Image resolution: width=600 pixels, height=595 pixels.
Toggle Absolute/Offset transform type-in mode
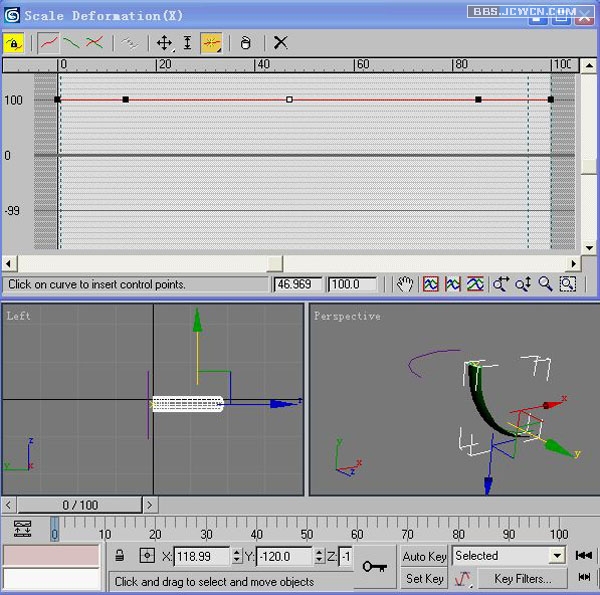click(147, 555)
